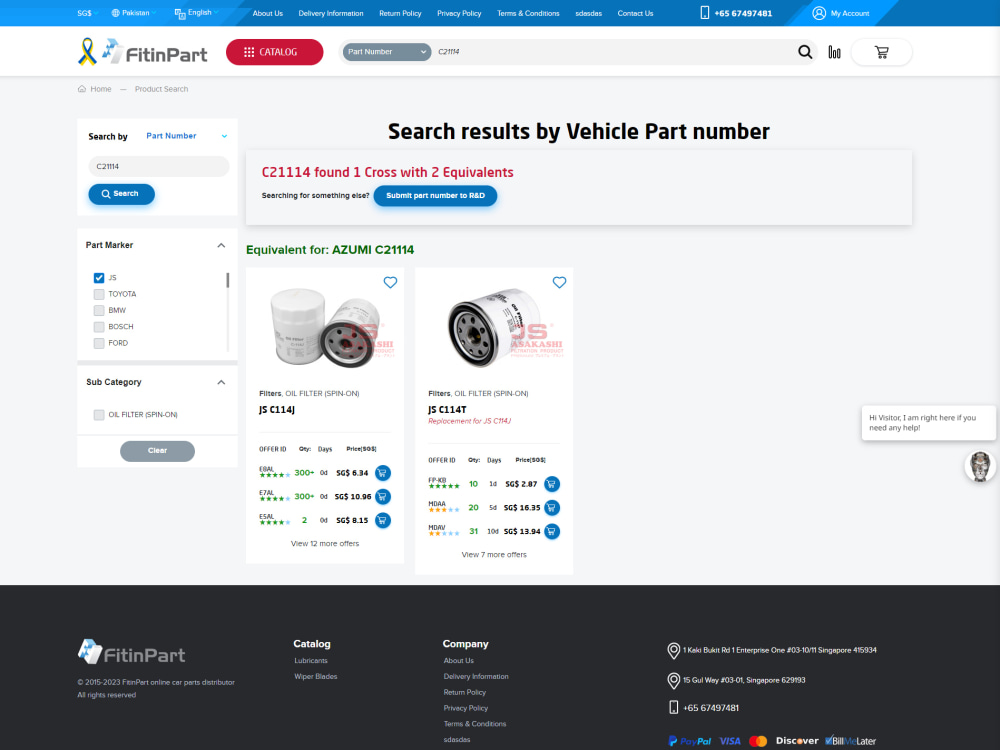The height and width of the screenshot is (750, 1000).
Task: Add SG$ 16.35 offer to cart
Action: (x=552, y=507)
